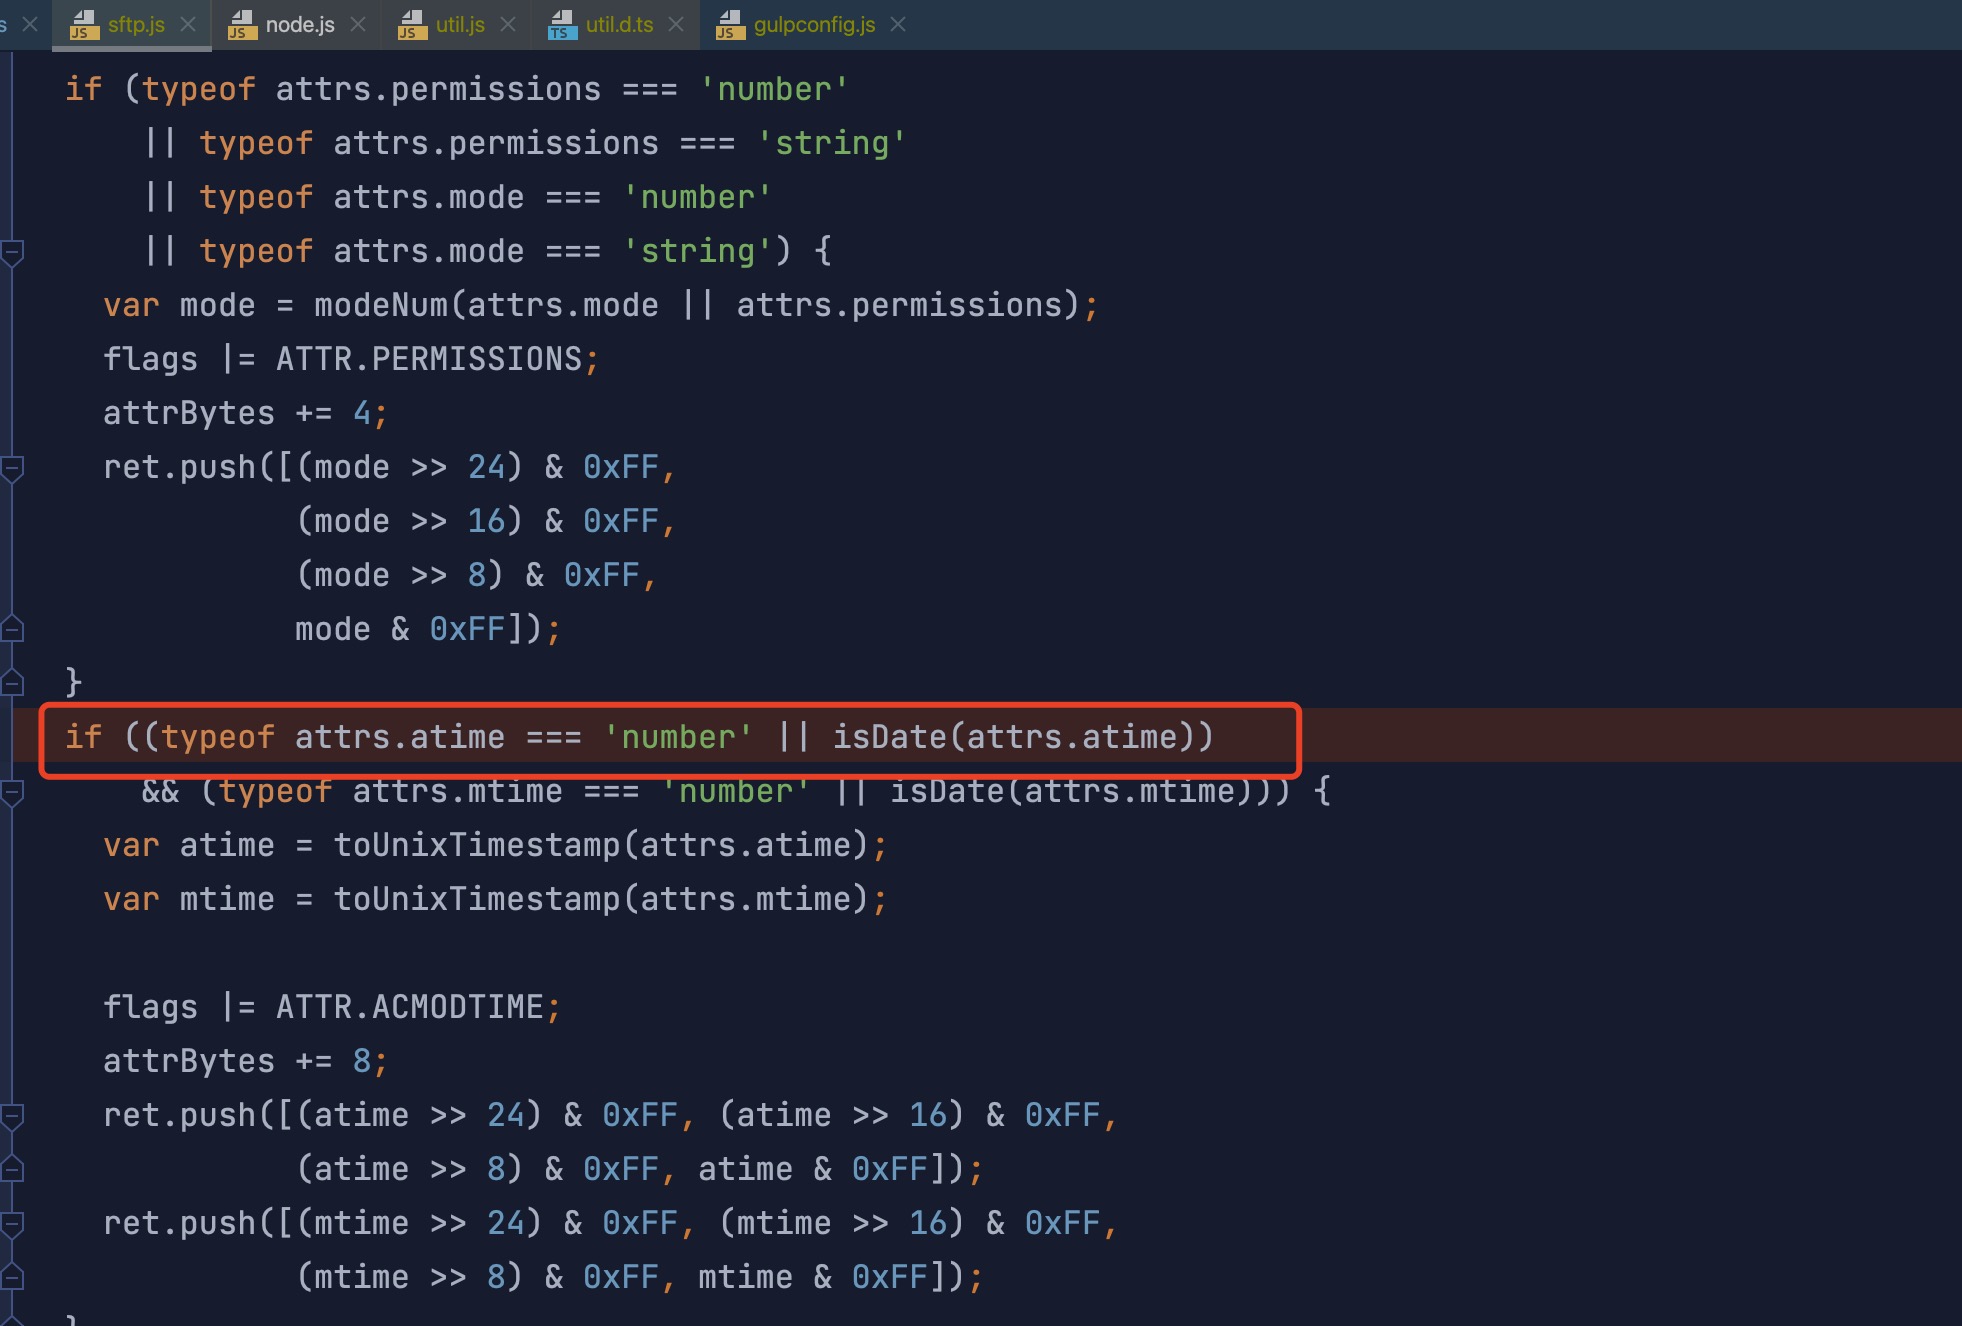
Task: Click the JS file icon on node.js tab
Action: tap(243, 25)
